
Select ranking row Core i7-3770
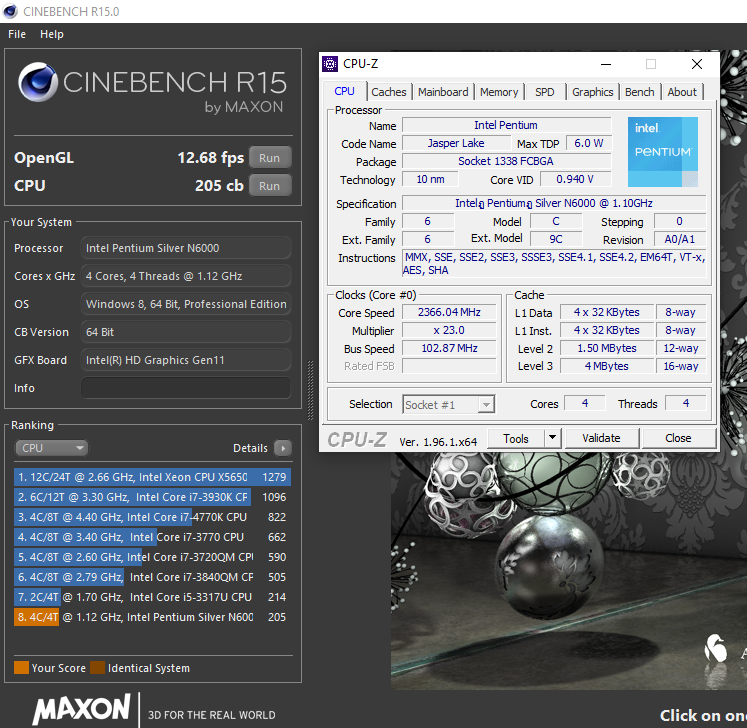(x=152, y=537)
